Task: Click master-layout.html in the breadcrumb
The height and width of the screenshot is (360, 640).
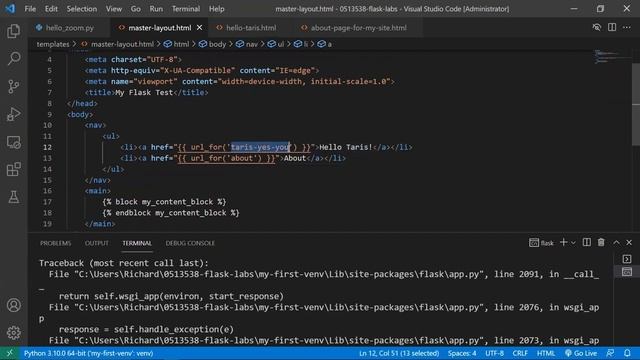Action: [117, 44]
